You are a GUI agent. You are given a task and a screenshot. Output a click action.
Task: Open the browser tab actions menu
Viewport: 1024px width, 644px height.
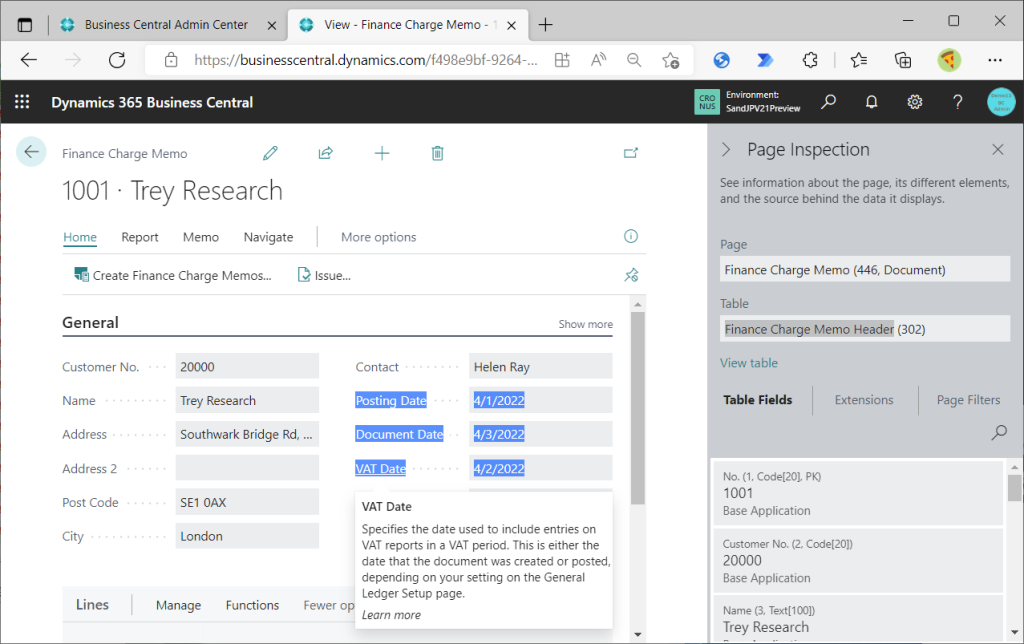(25, 25)
